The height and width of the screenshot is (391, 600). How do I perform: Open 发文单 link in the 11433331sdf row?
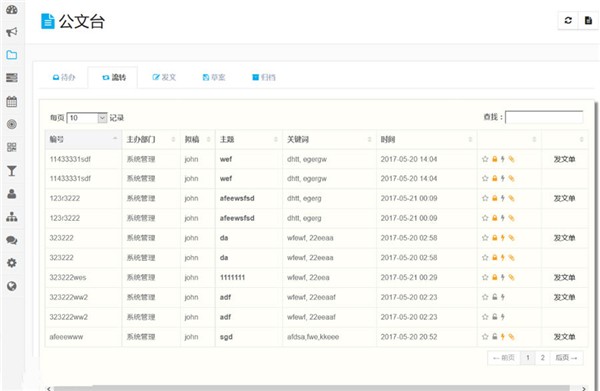[x=564, y=159]
